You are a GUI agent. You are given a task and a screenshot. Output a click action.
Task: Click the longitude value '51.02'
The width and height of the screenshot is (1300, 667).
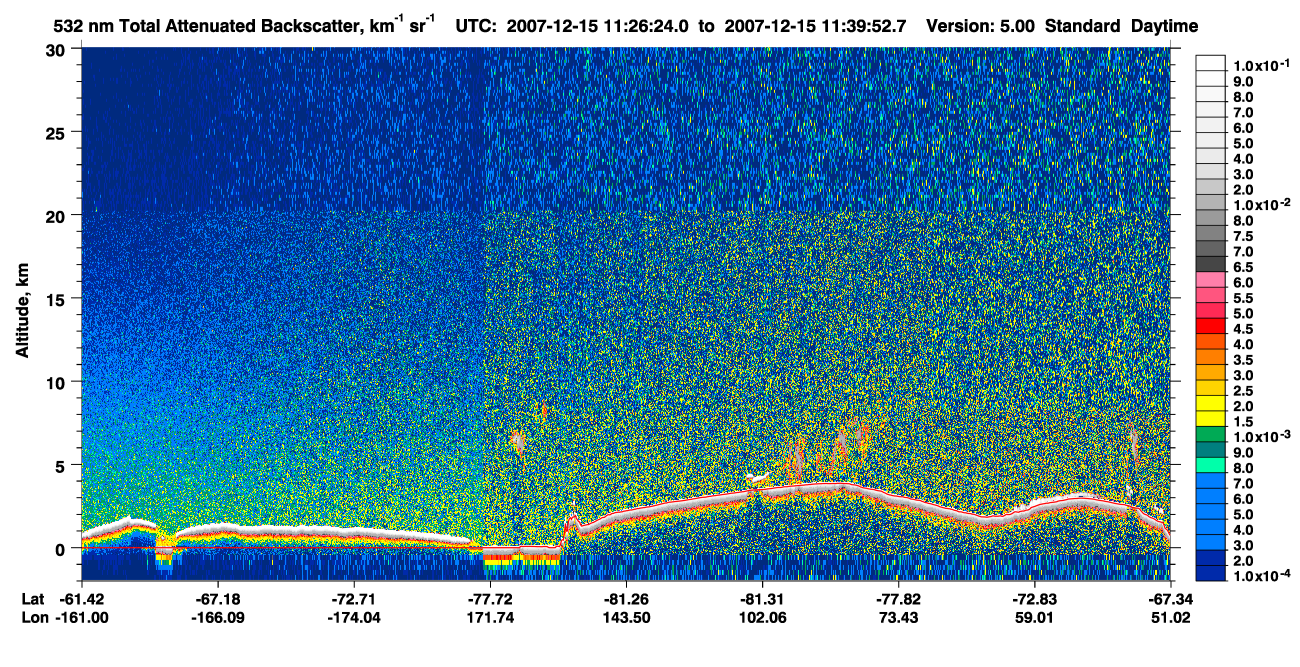click(1170, 618)
